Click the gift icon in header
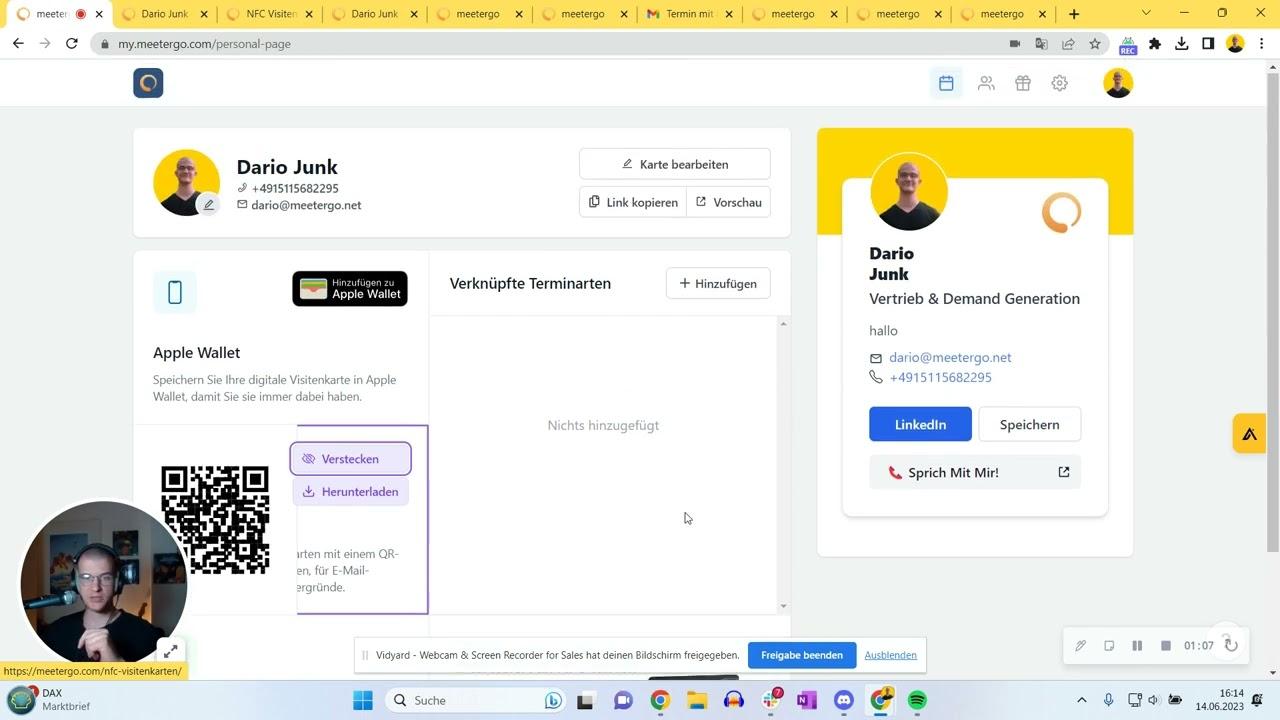The image size is (1280, 720). point(1022,83)
